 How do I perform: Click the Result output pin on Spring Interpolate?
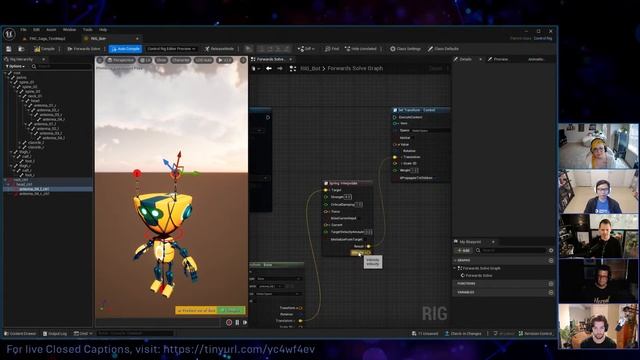tap(369, 246)
